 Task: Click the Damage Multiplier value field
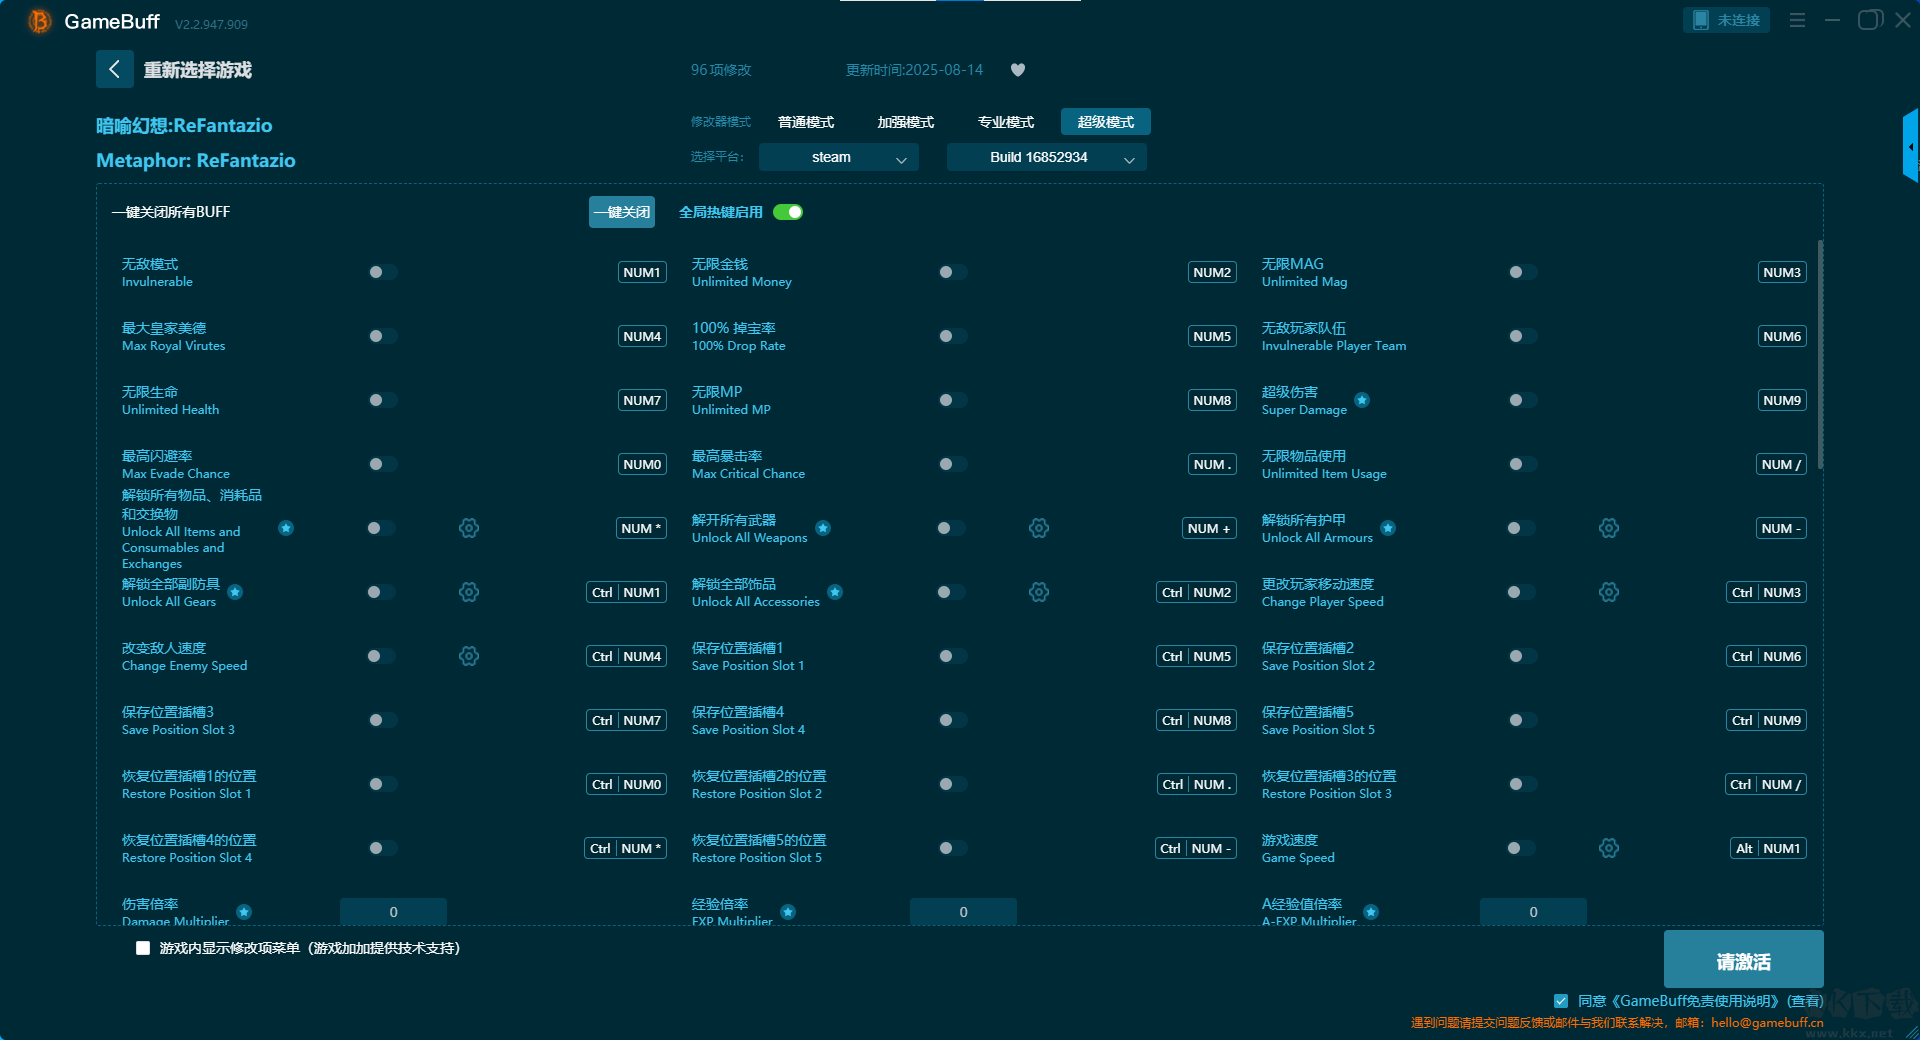click(x=393, y=911)
